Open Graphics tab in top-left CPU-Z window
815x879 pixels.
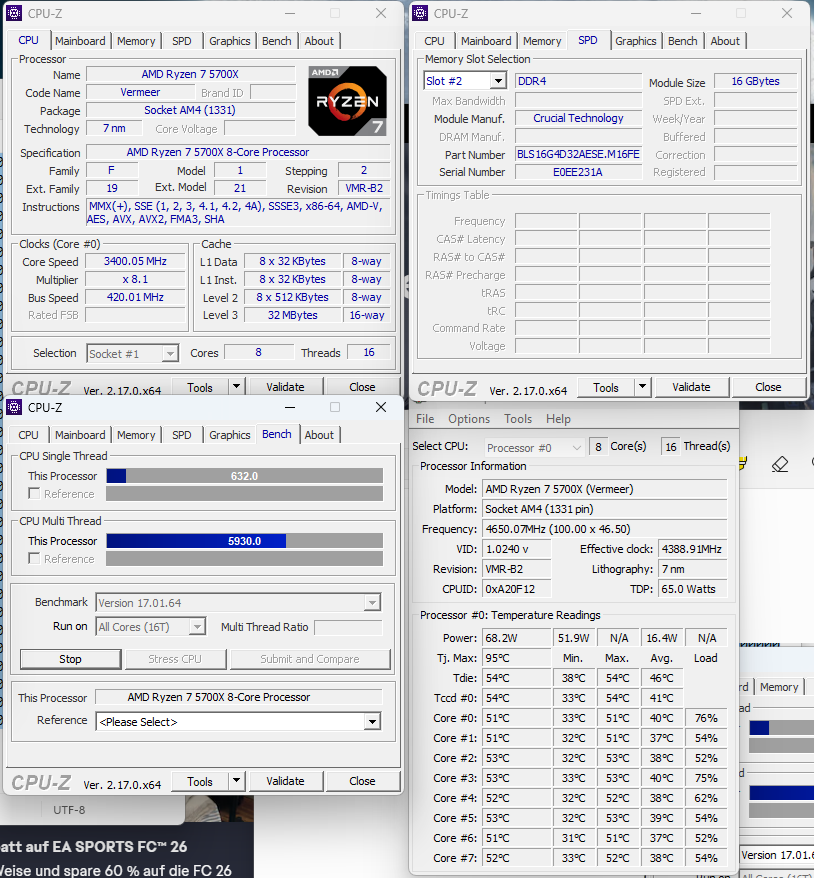(x=230, y=41)
